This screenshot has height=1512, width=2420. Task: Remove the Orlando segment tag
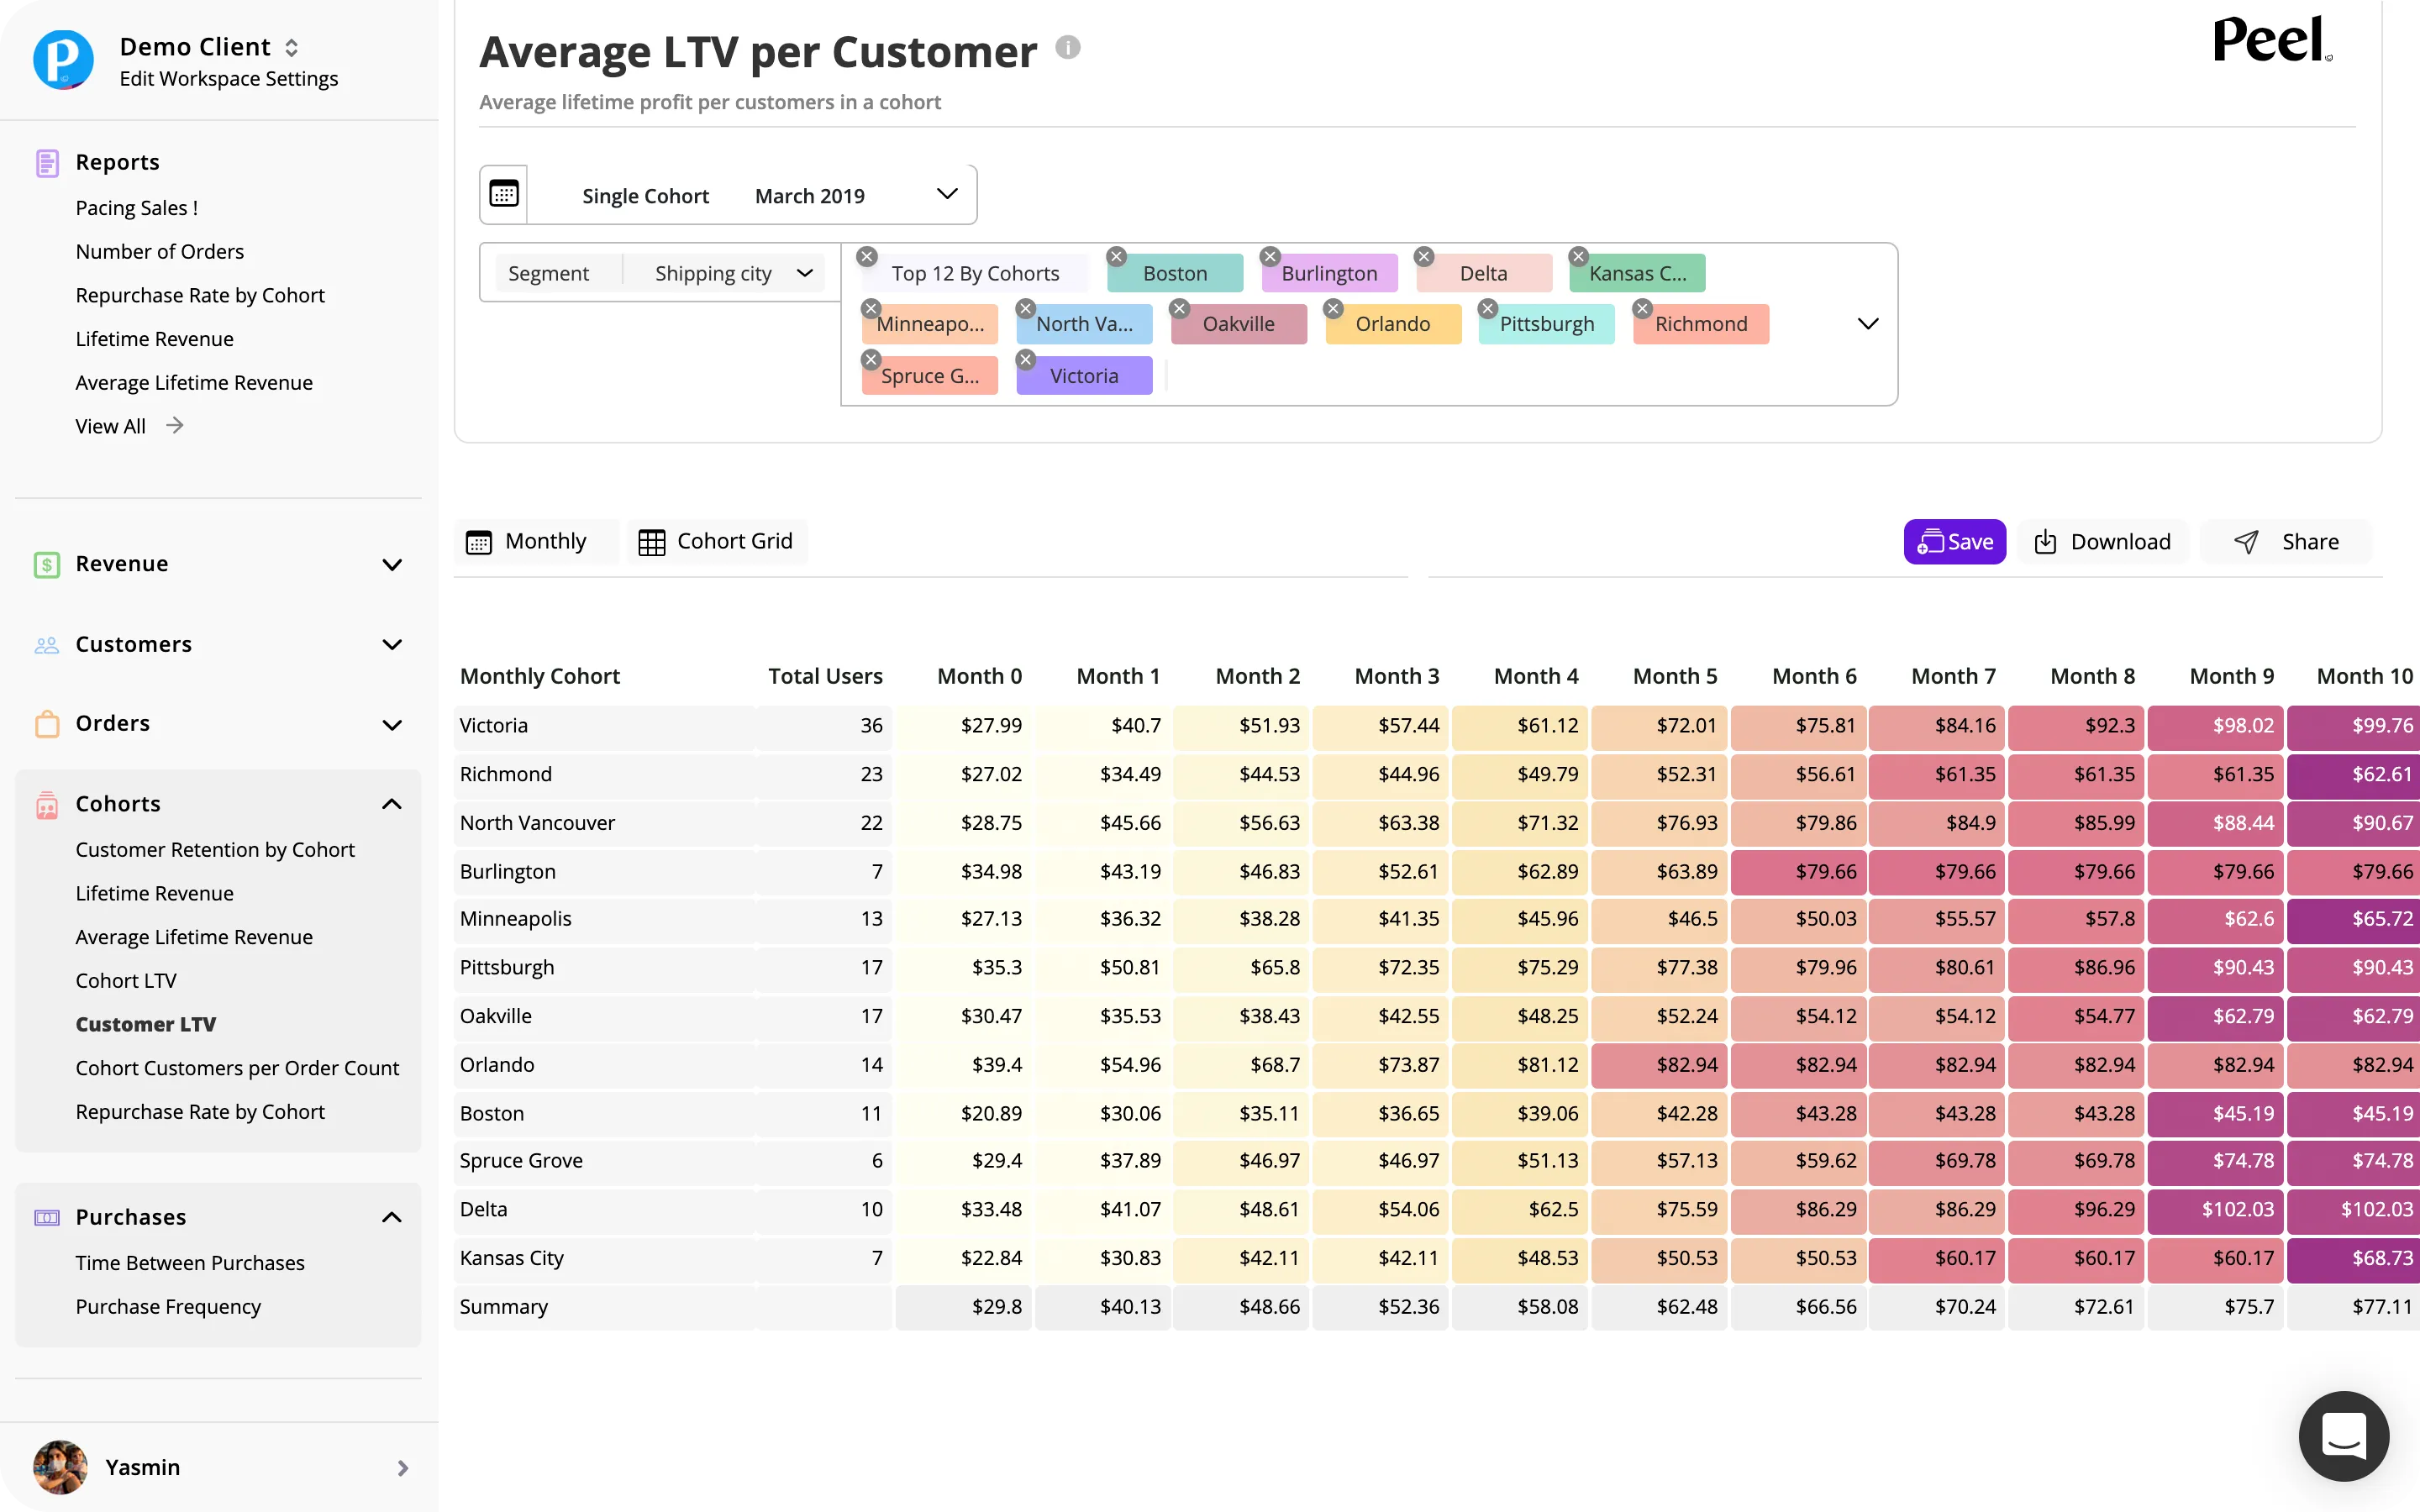1333,308
